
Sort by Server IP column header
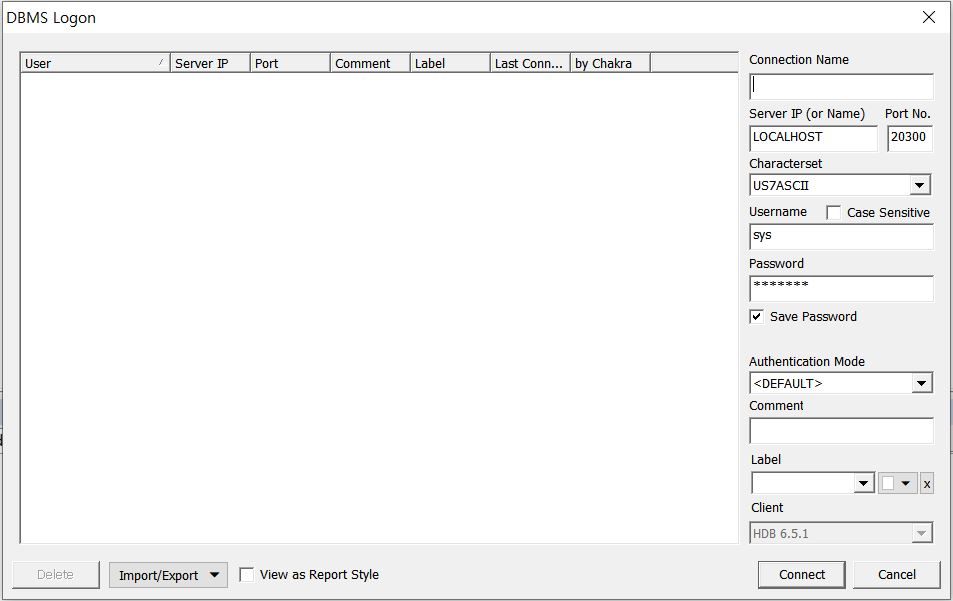[x=210, y=64]
